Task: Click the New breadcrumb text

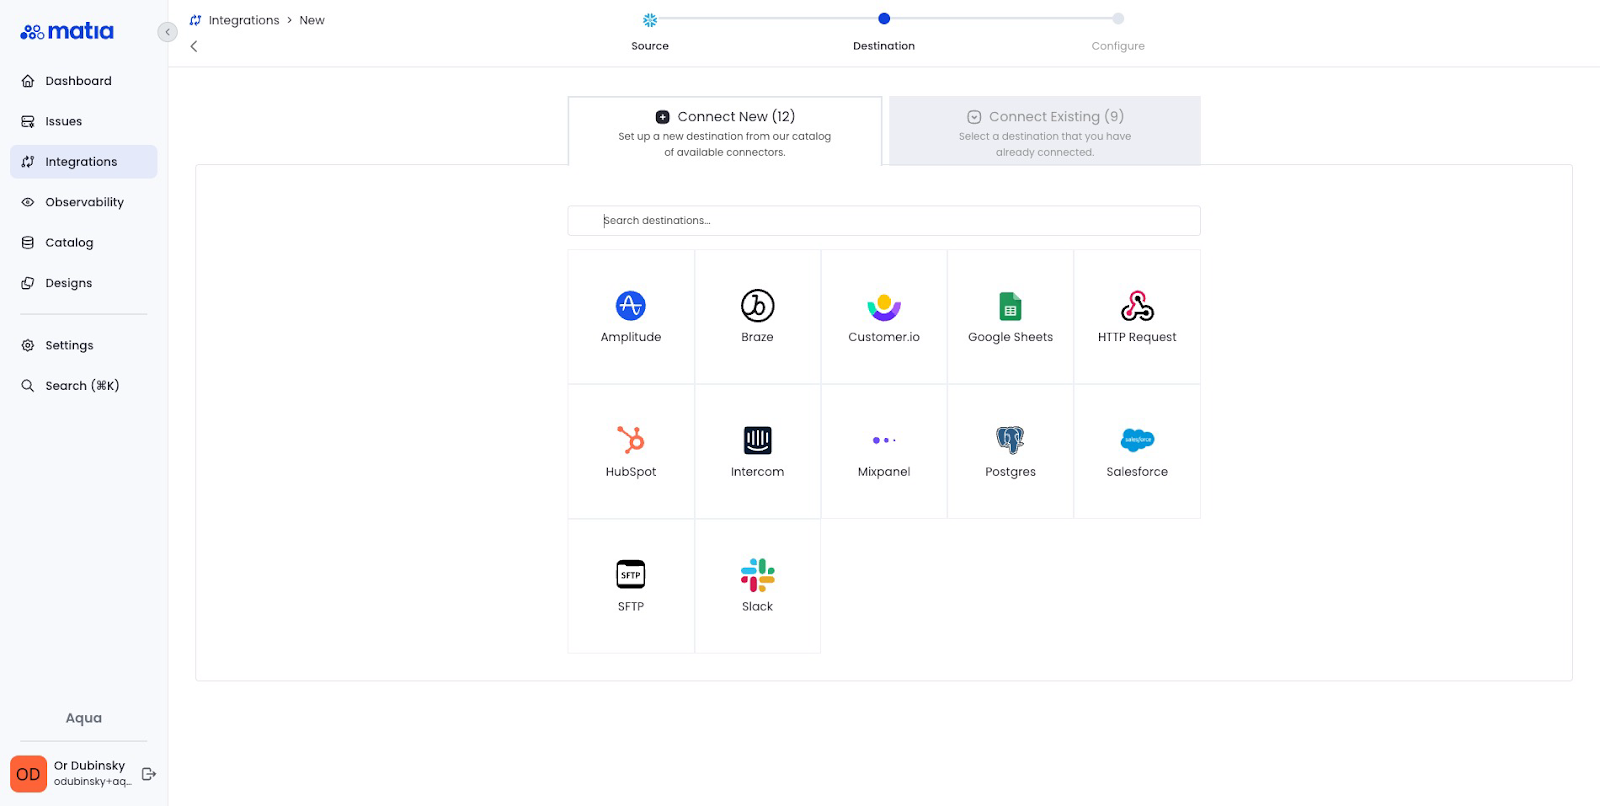Action: pos(312,20)
